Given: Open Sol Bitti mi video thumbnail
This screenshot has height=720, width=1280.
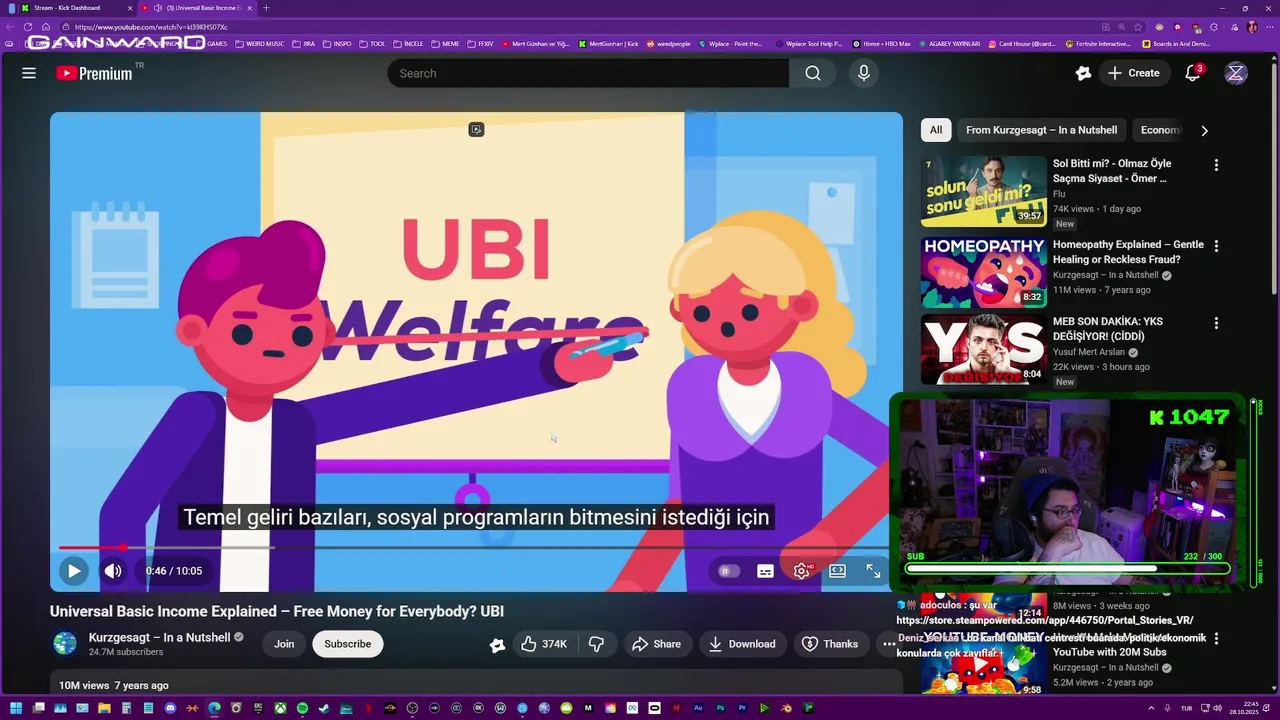Looking at the screenshot, I should (984, 191).
